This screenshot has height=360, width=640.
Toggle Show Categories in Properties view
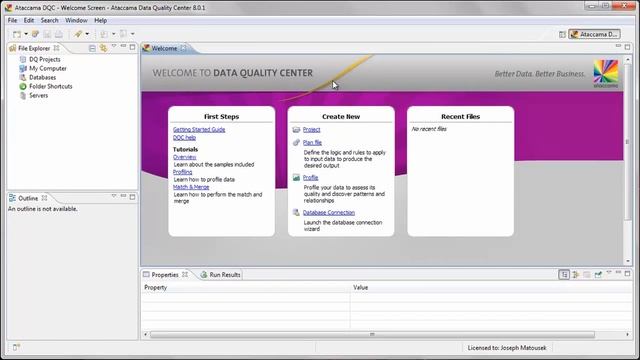[x=564, y=275]
